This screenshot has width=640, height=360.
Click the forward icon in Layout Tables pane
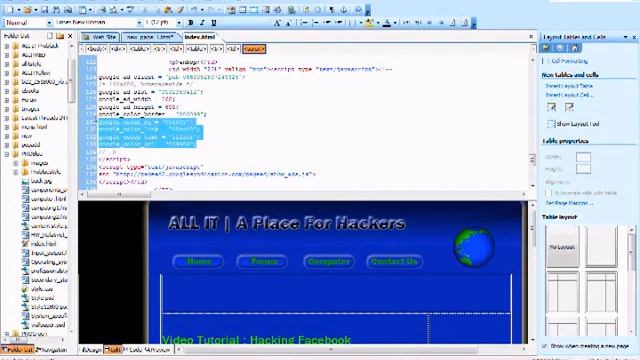pyautogui.click(x=560, y=48)
